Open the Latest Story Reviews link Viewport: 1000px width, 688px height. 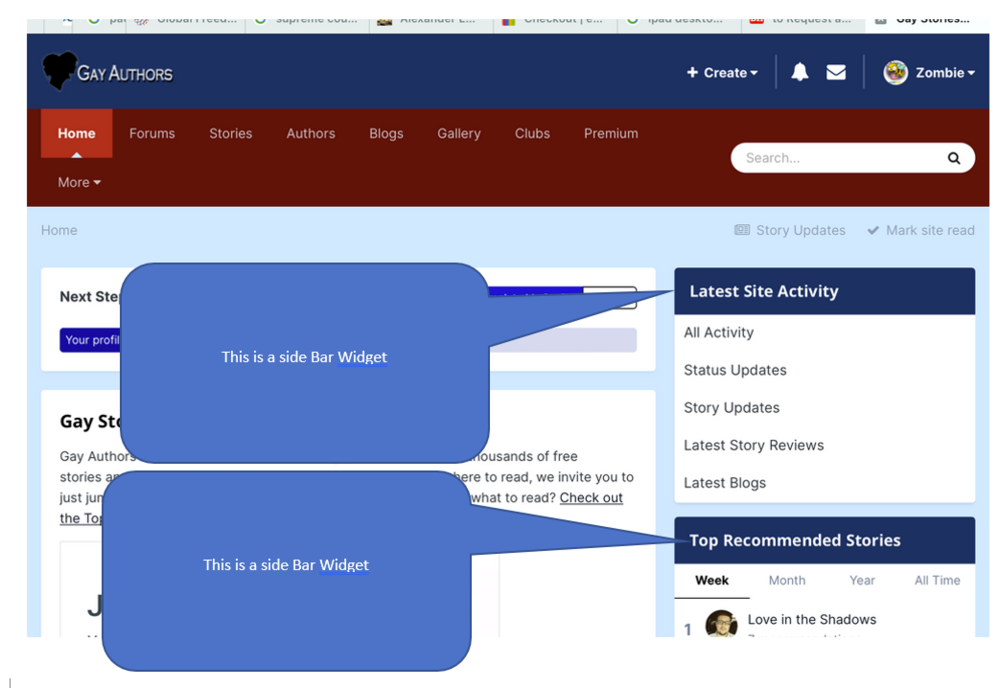pos(753,445)
